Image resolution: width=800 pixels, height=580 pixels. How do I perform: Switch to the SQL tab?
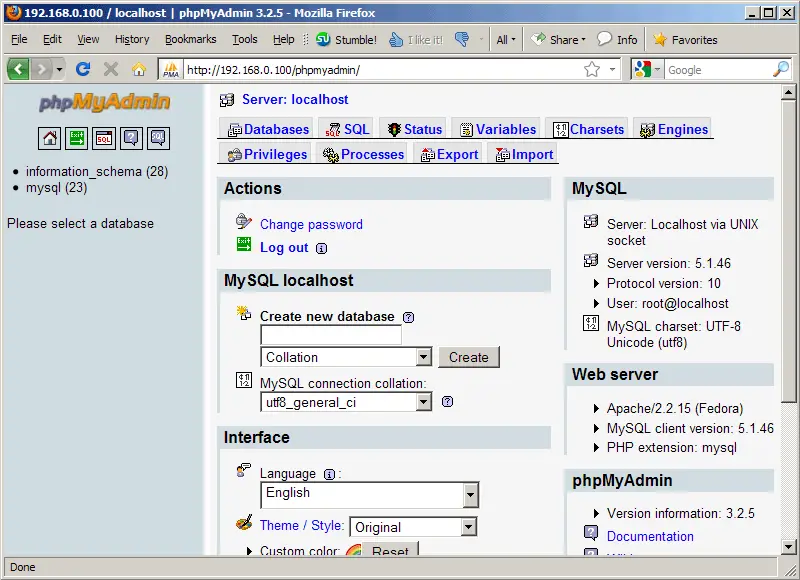point(347,130)
